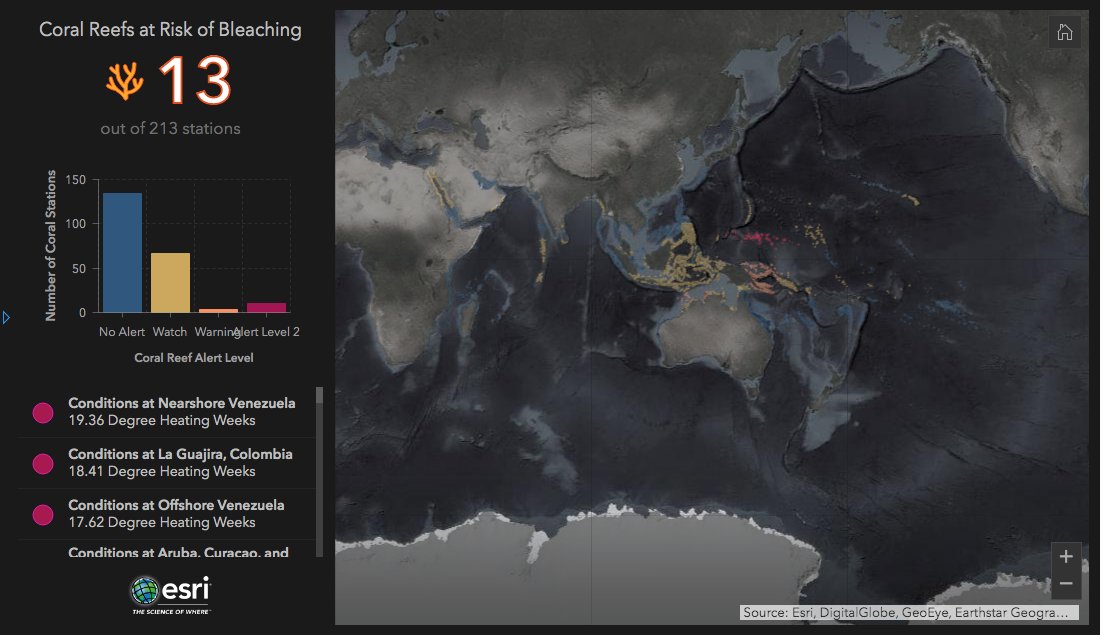
Task: Open Conditions at Aruba, Curacao entry
Action: 167,551
